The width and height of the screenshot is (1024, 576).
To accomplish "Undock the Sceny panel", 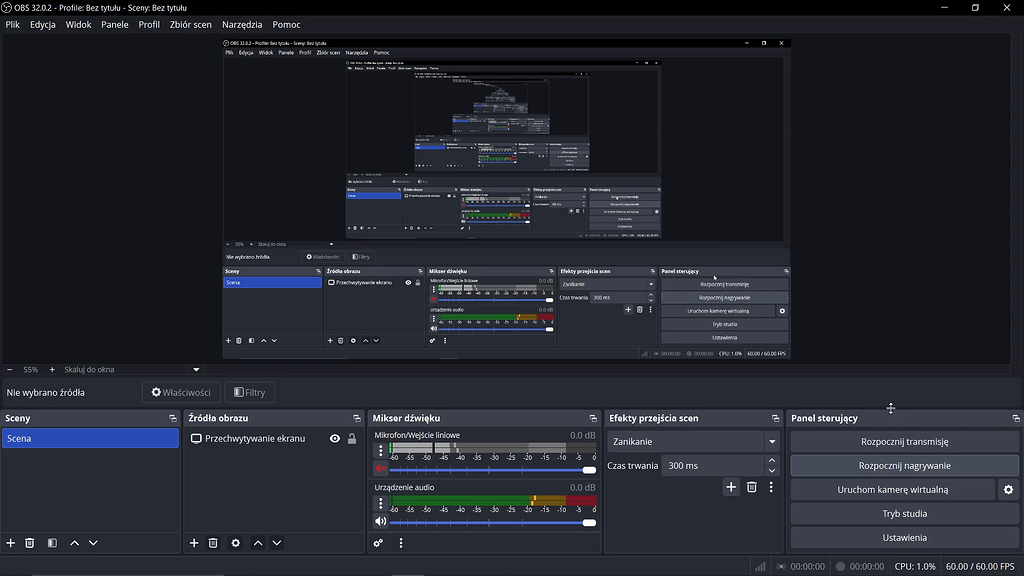I will (173, 419).
